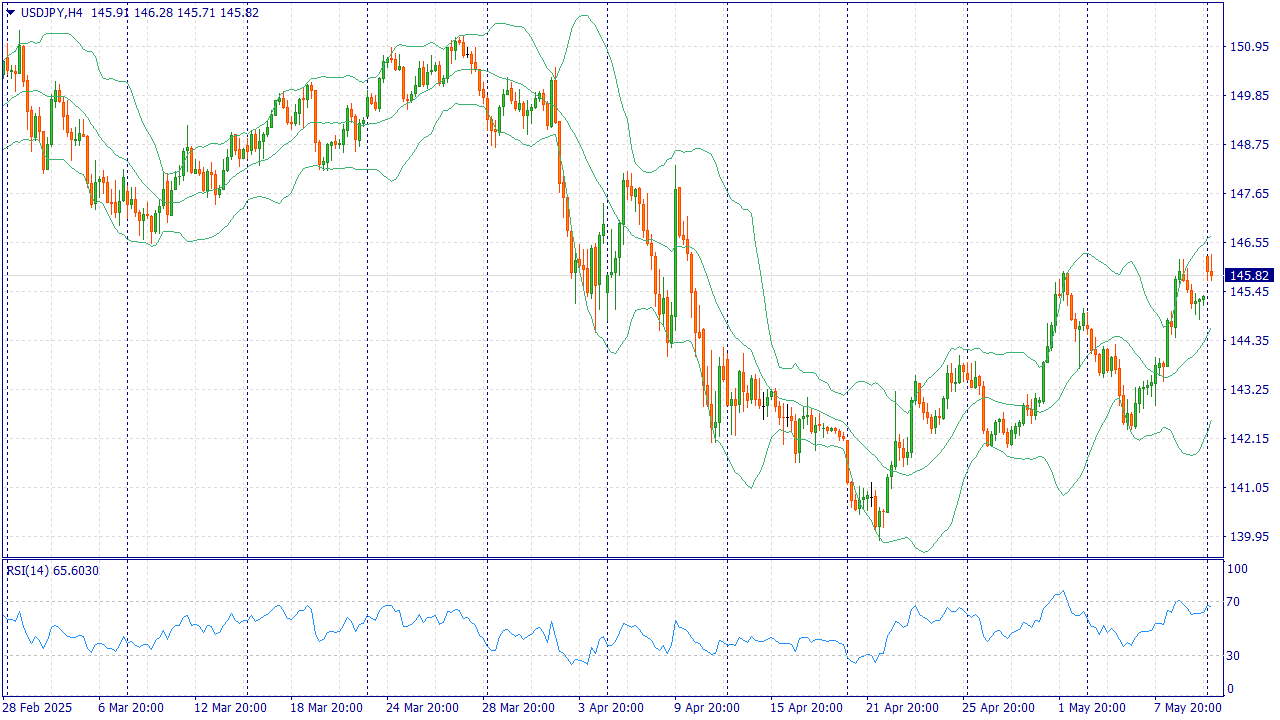1280x720 pixels.
Task: Click the 25 Apr 20:00 time label
Action: 998,708
